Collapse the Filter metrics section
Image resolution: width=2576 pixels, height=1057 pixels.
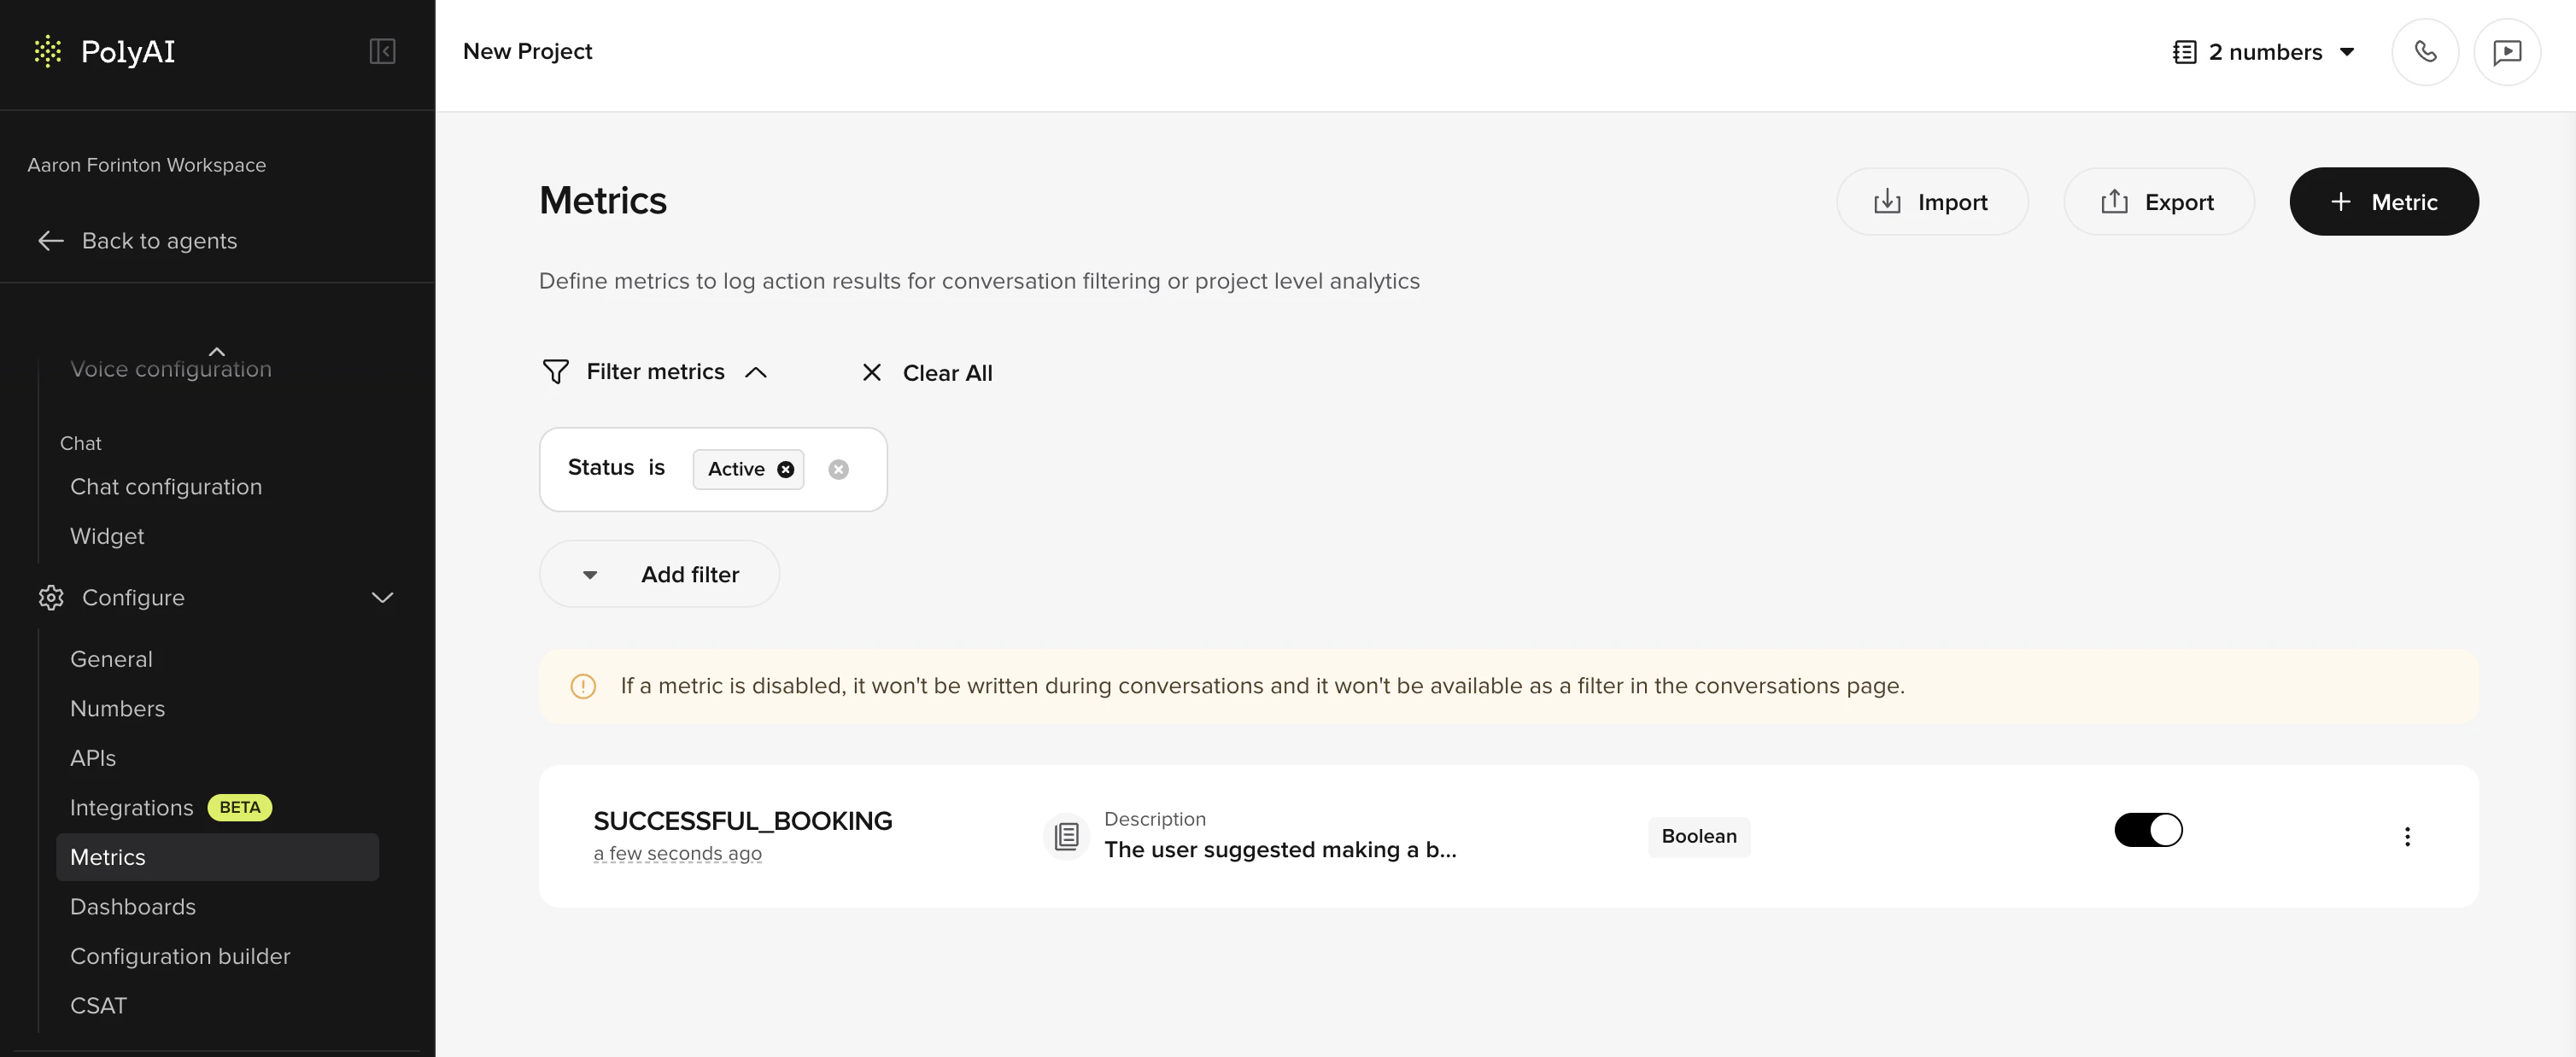click(757, 371)
